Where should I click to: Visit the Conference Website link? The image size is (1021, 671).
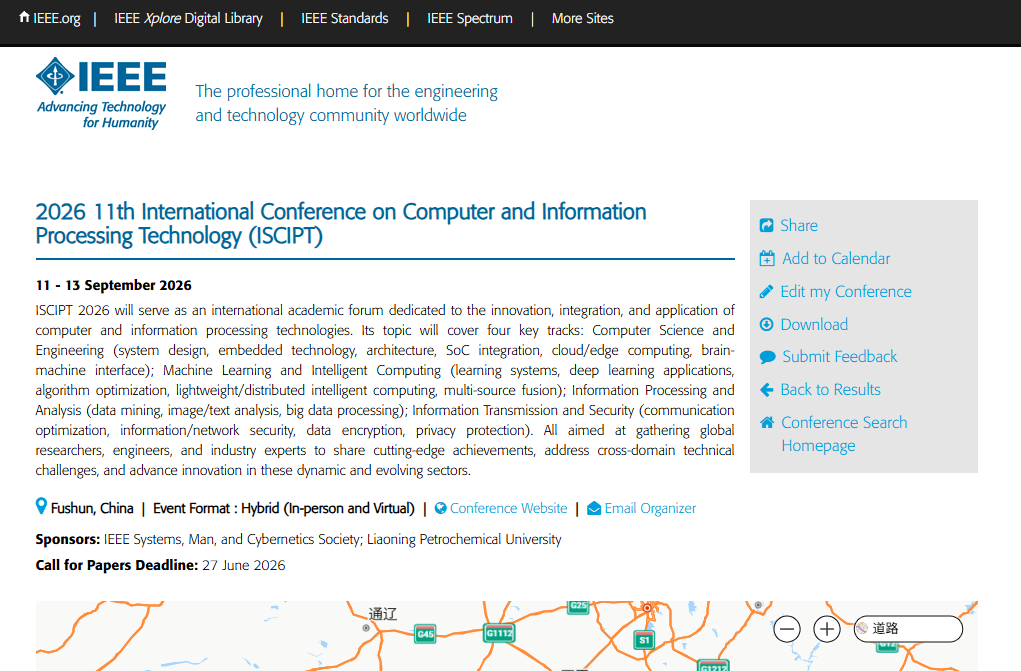tap(509, 508)
